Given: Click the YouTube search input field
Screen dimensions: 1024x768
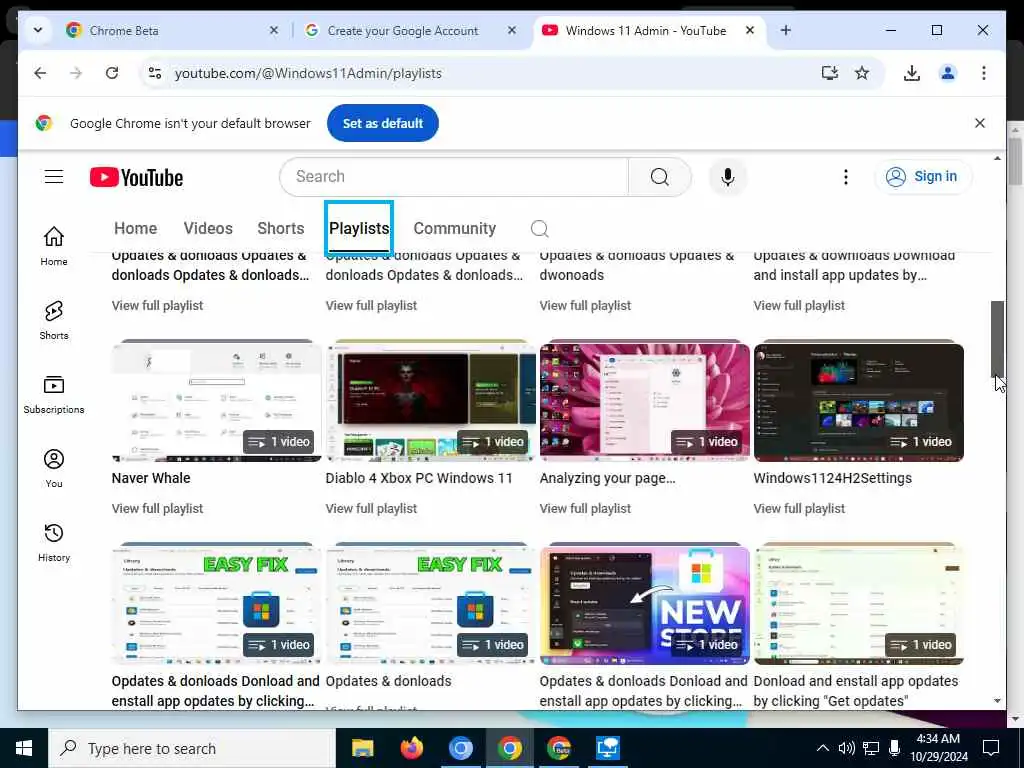Looking at the screenshot, I should point(454,176).
